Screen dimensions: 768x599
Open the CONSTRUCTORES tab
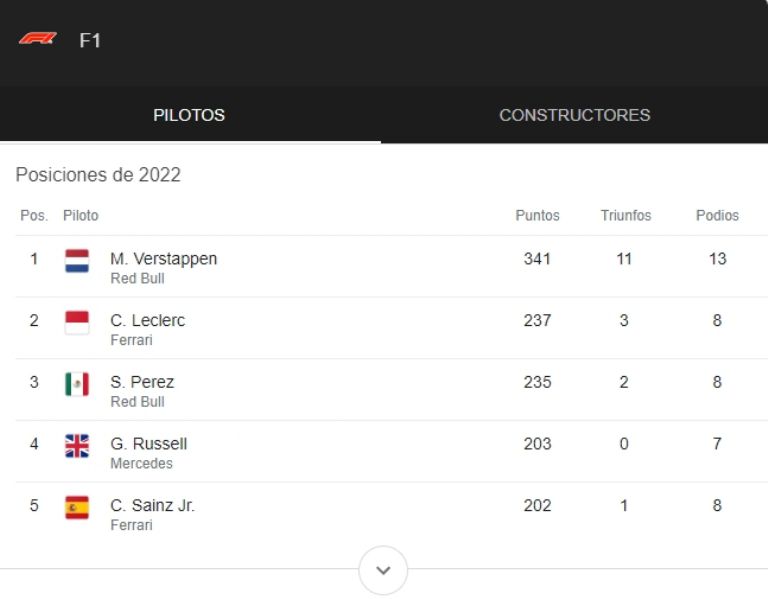[574, 115]
